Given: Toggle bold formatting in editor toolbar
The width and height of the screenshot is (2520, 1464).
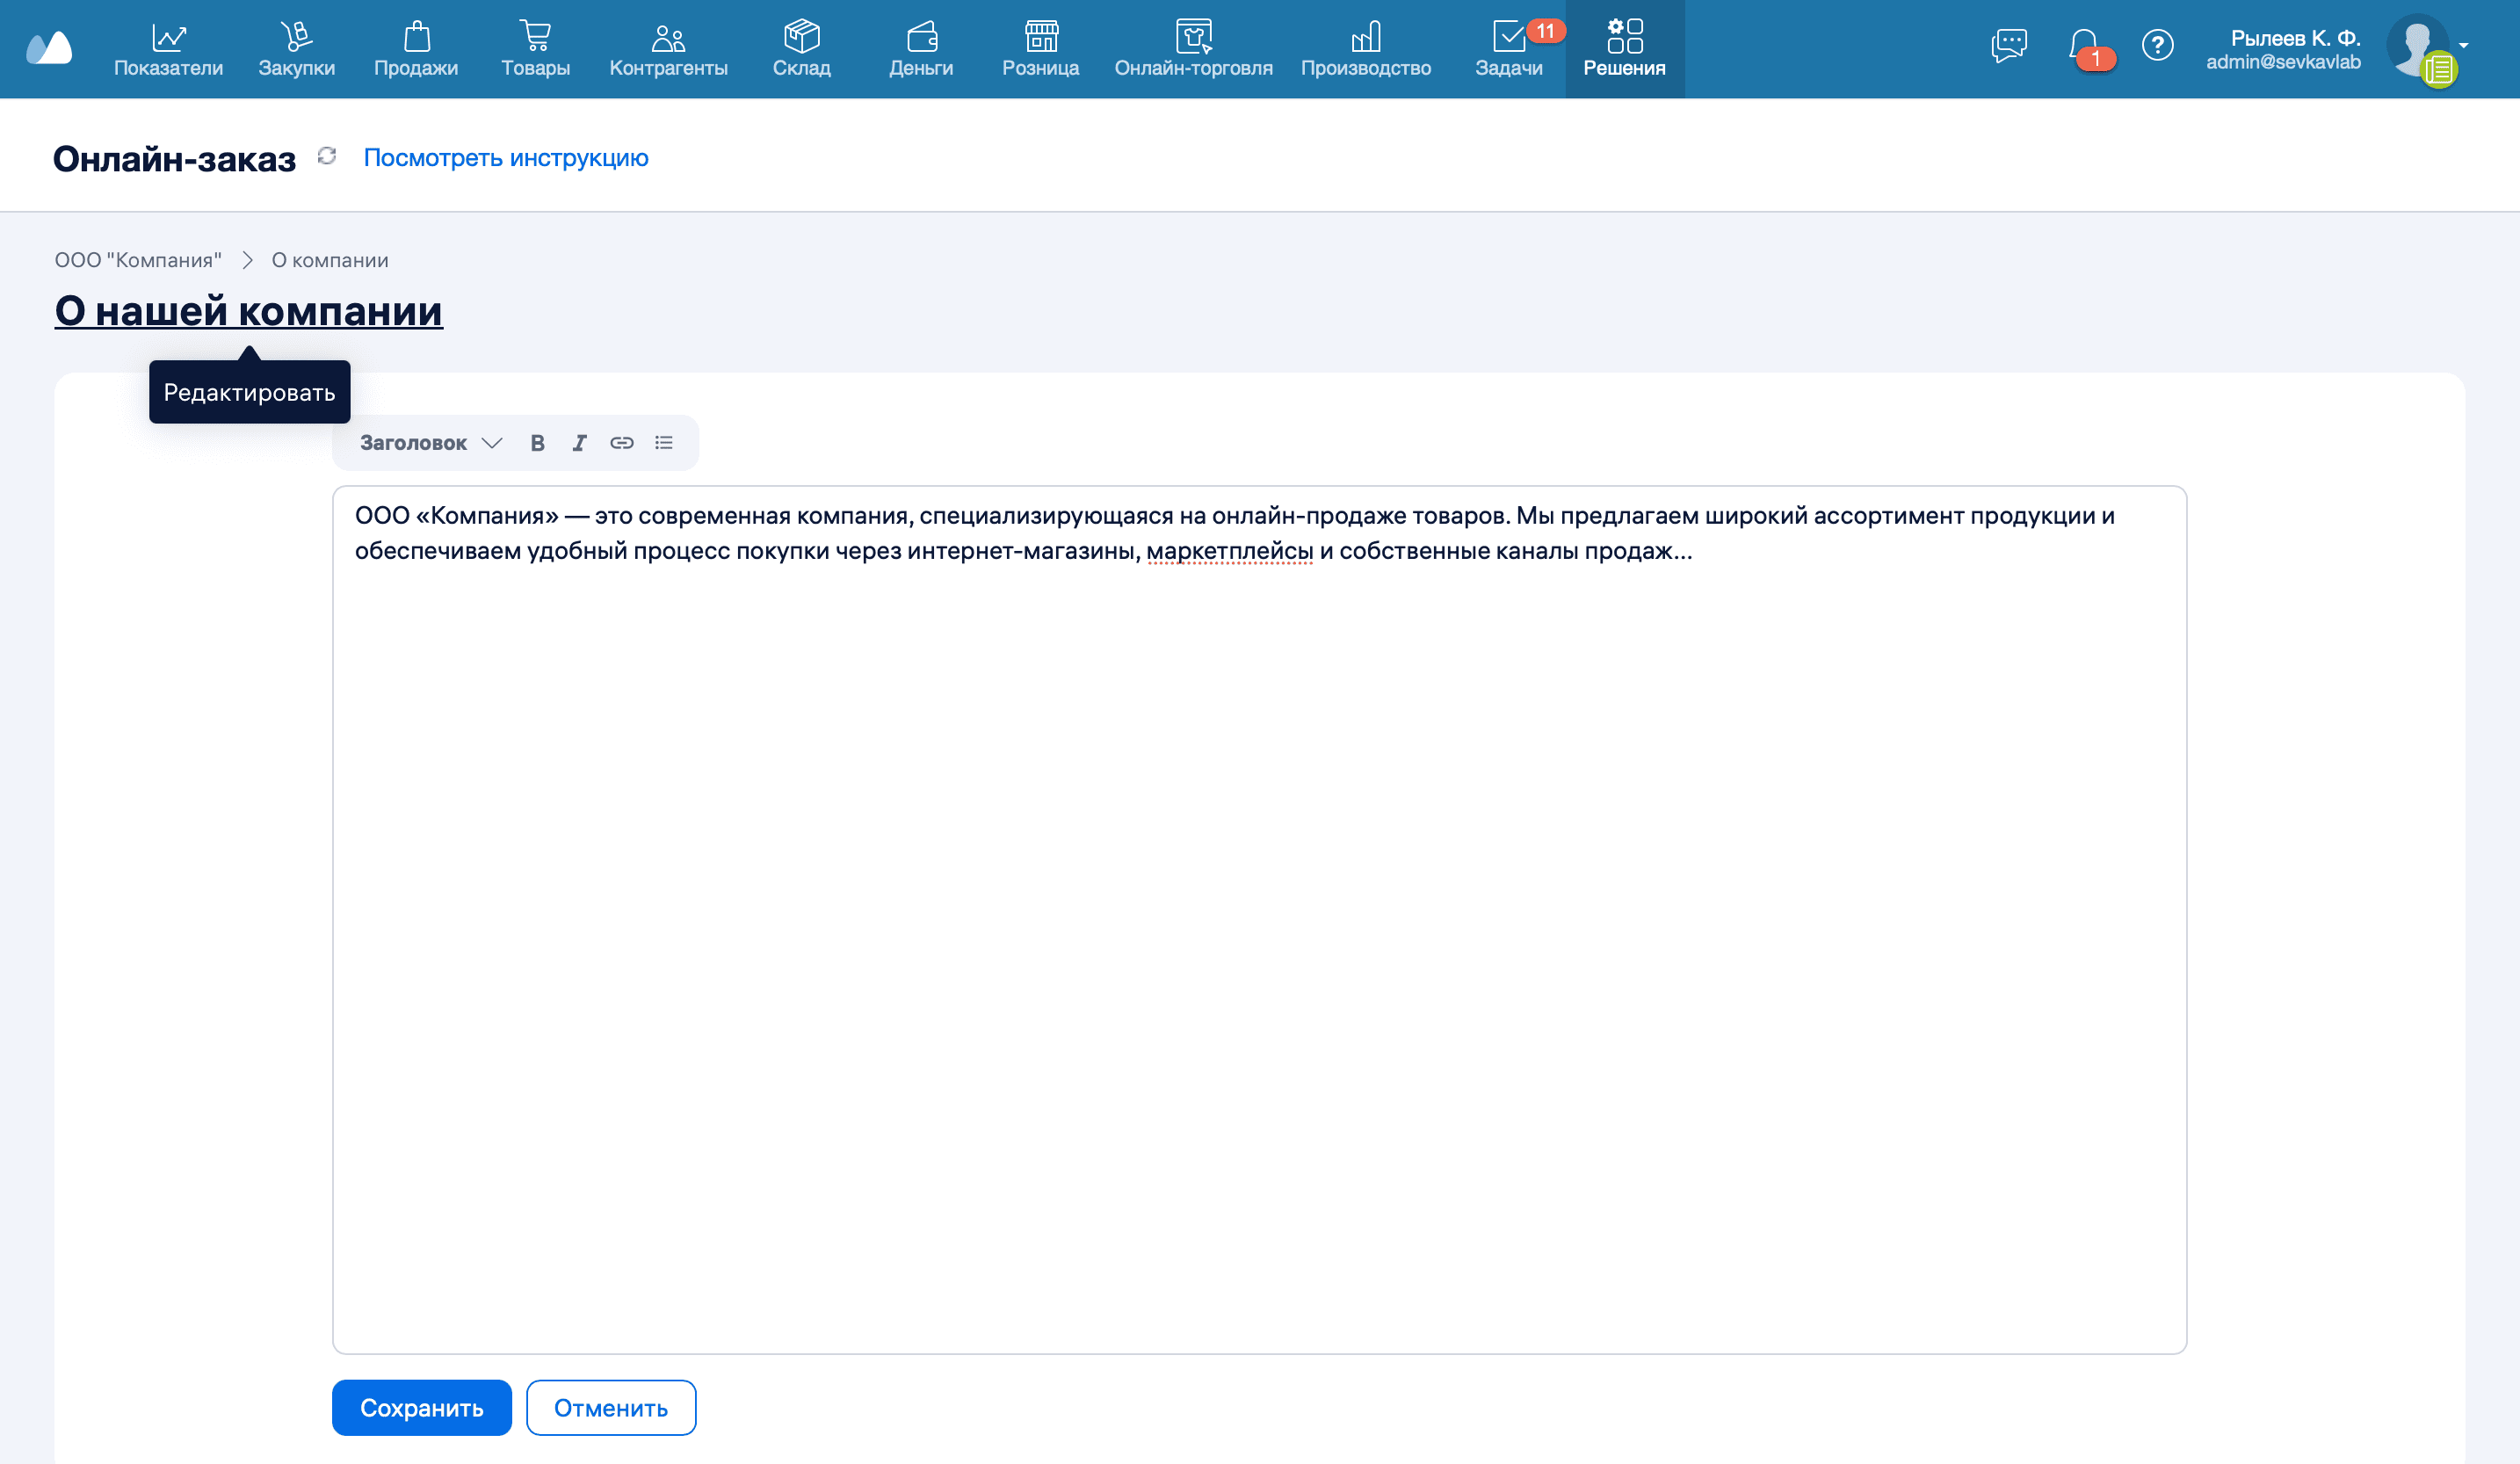Looking at the screenshot, I should click(x=537, y=443).
